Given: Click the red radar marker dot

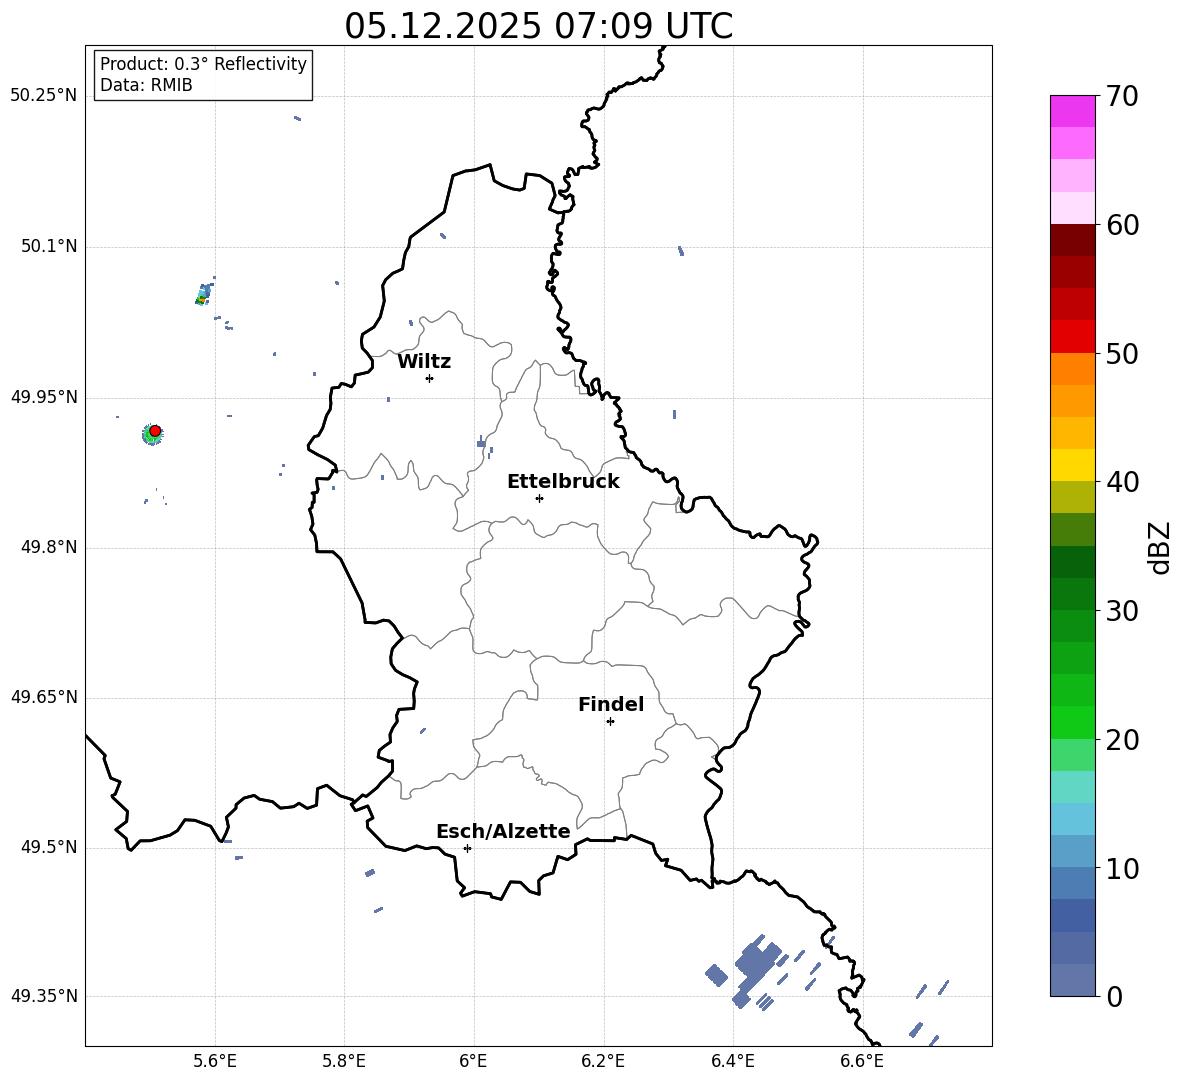Looking at the screenshot, I should 155,431.
